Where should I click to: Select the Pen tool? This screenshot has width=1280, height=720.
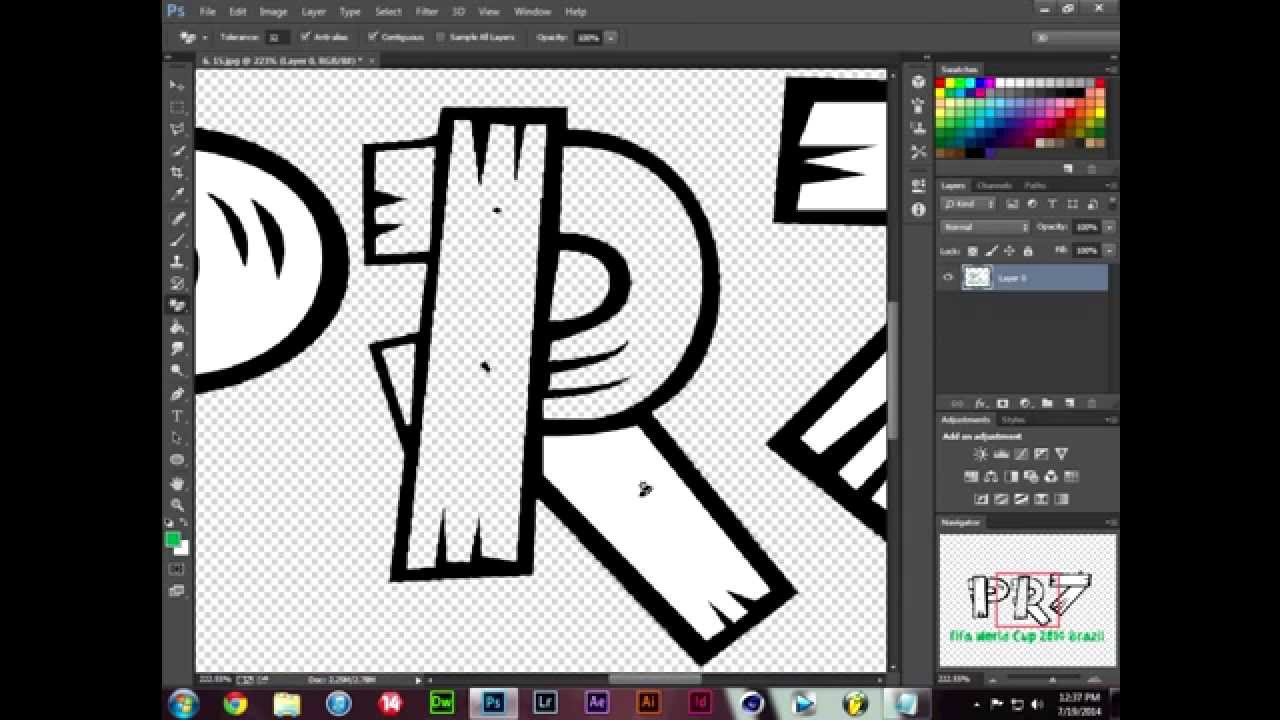click(x=177, y=394)
